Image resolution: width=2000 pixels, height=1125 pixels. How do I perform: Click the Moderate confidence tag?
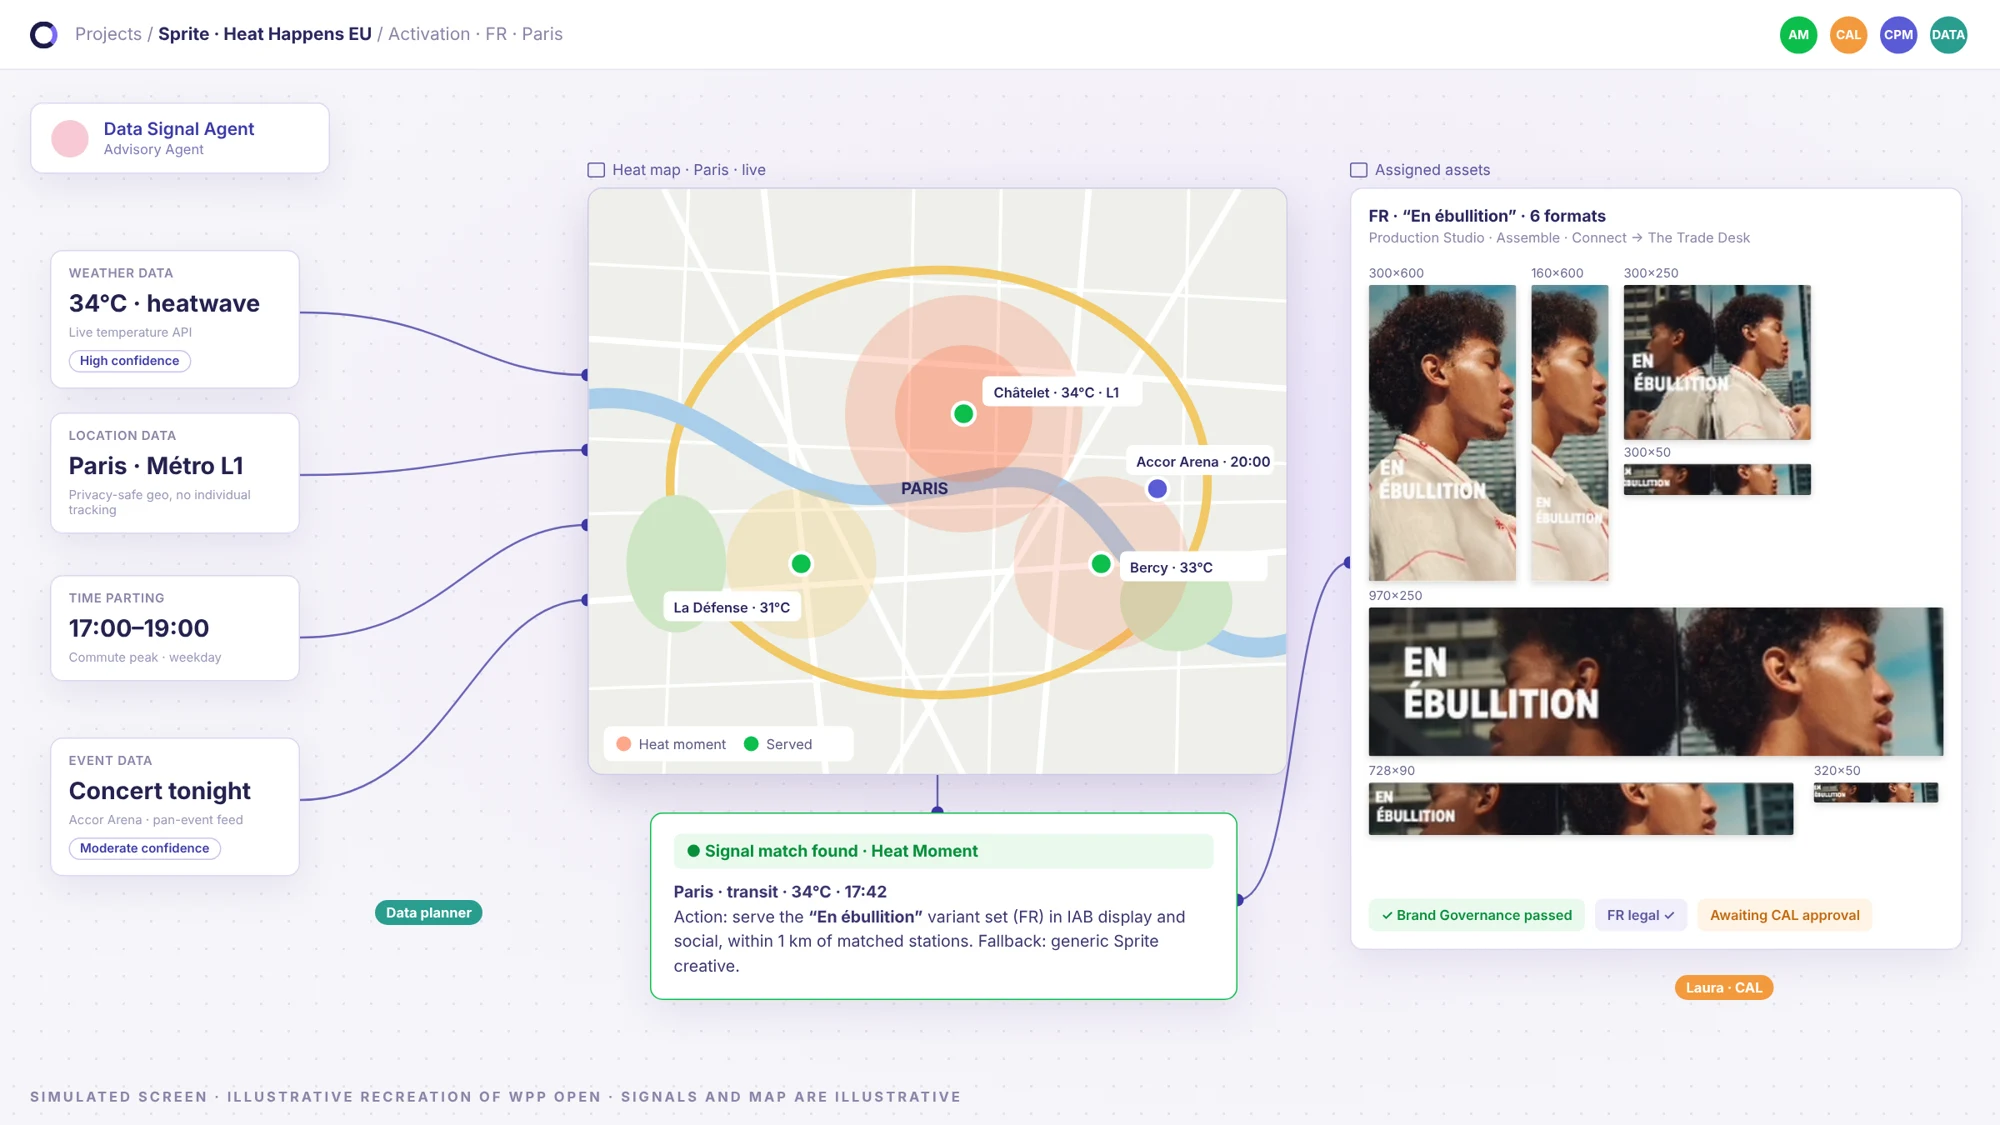145,848
